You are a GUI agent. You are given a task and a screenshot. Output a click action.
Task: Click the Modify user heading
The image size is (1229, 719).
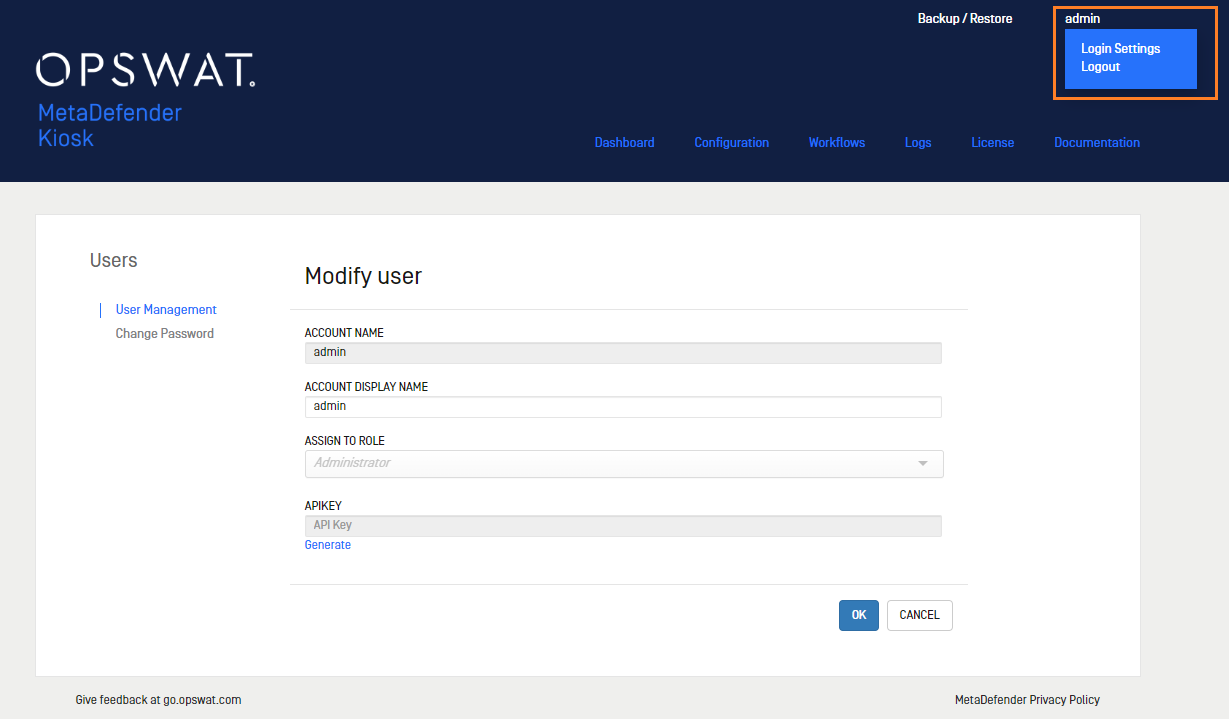tap(363, 276)
